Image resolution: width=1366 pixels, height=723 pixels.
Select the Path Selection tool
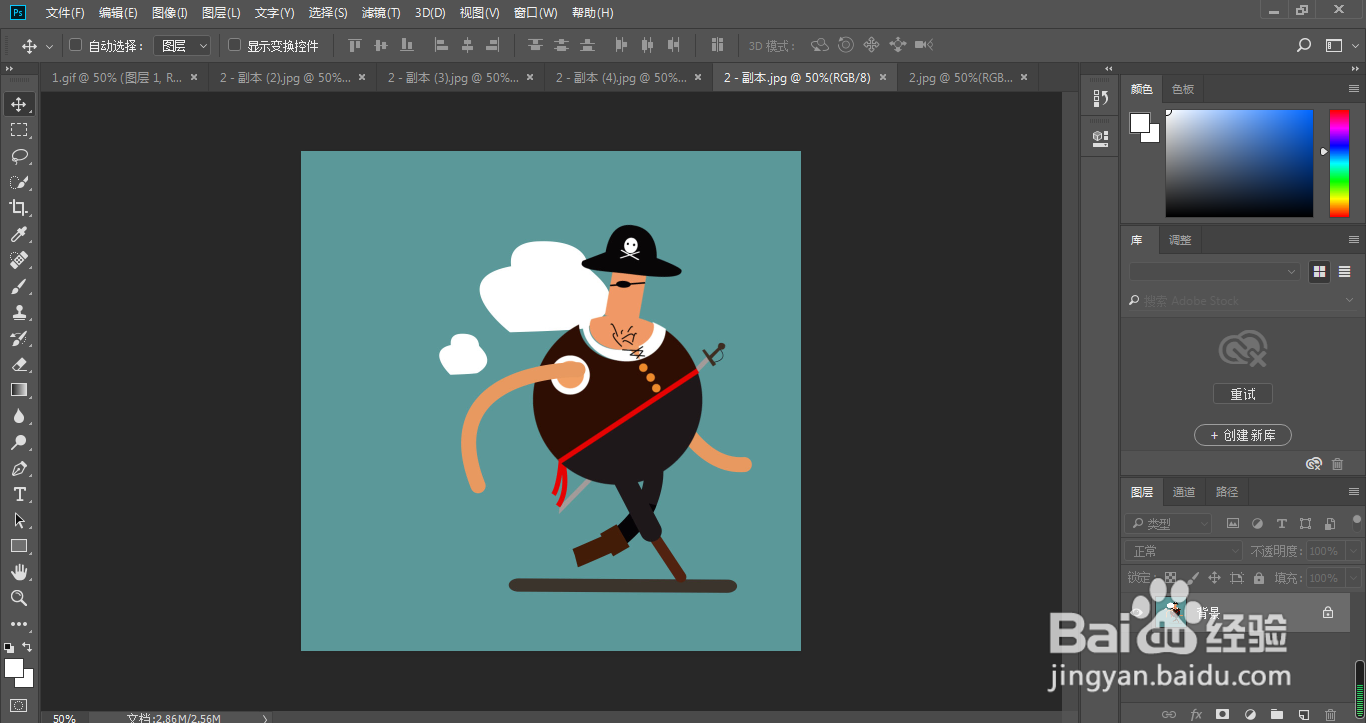(x=19, y=520)
